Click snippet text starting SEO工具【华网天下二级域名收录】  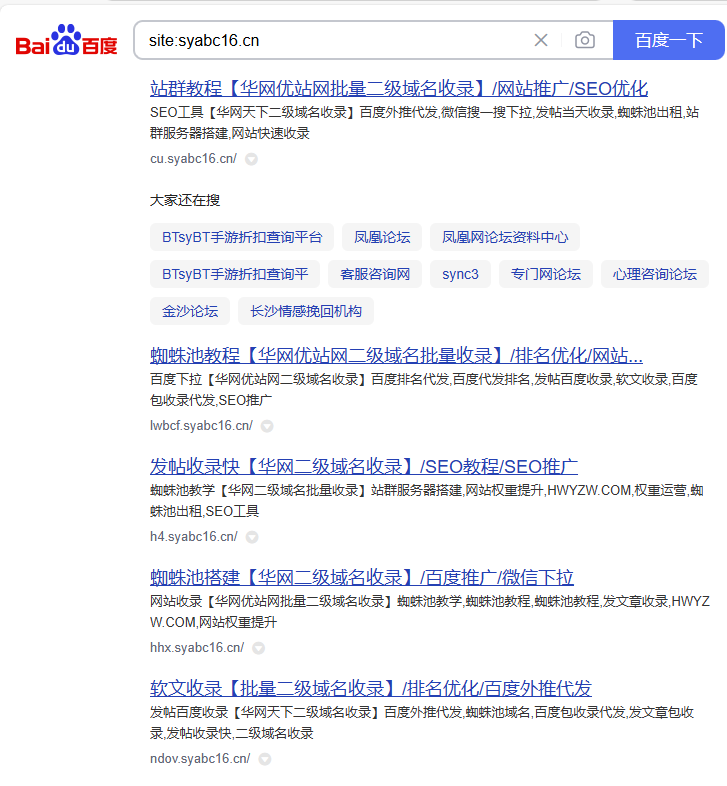pyautogui.click(x=424, y=123)
